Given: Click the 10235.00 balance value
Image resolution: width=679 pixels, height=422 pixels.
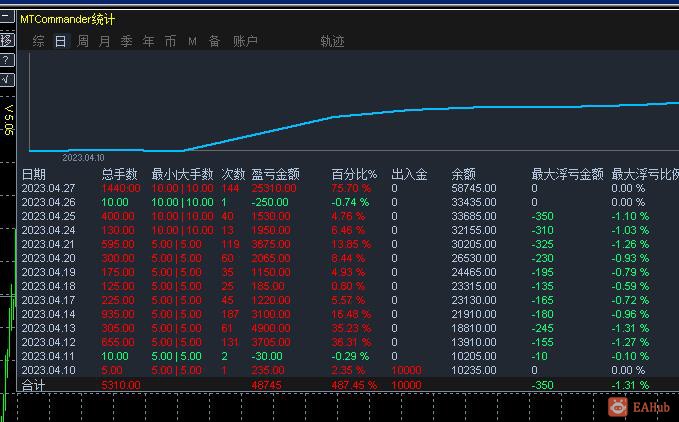Looking at the screenshot, I should point(474,370).
